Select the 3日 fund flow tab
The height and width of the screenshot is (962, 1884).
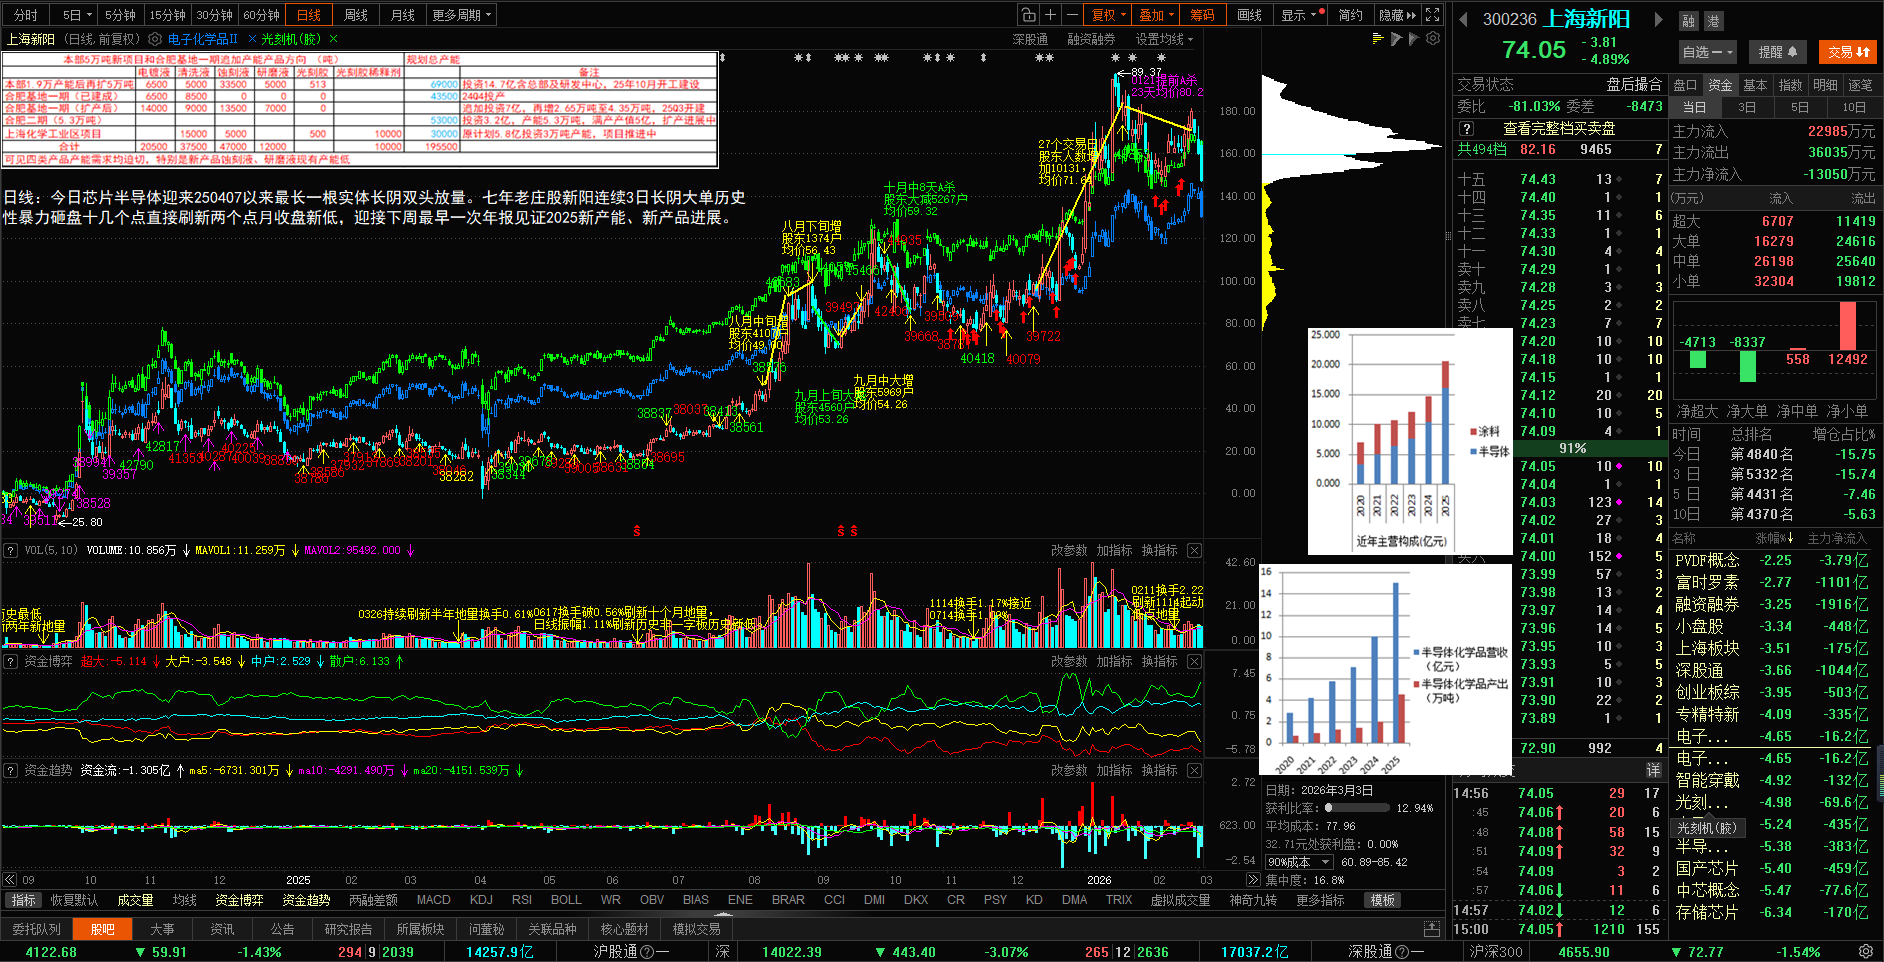pos(1747,107)
